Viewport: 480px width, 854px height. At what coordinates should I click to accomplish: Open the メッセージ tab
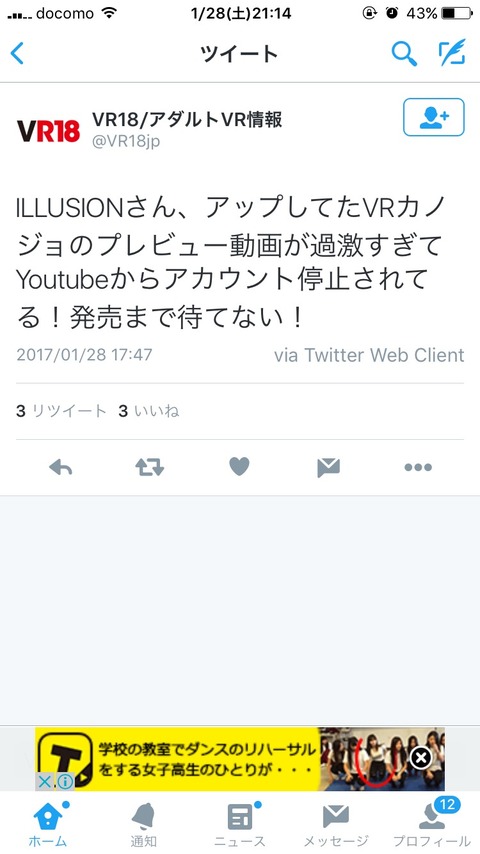[336, 823]
